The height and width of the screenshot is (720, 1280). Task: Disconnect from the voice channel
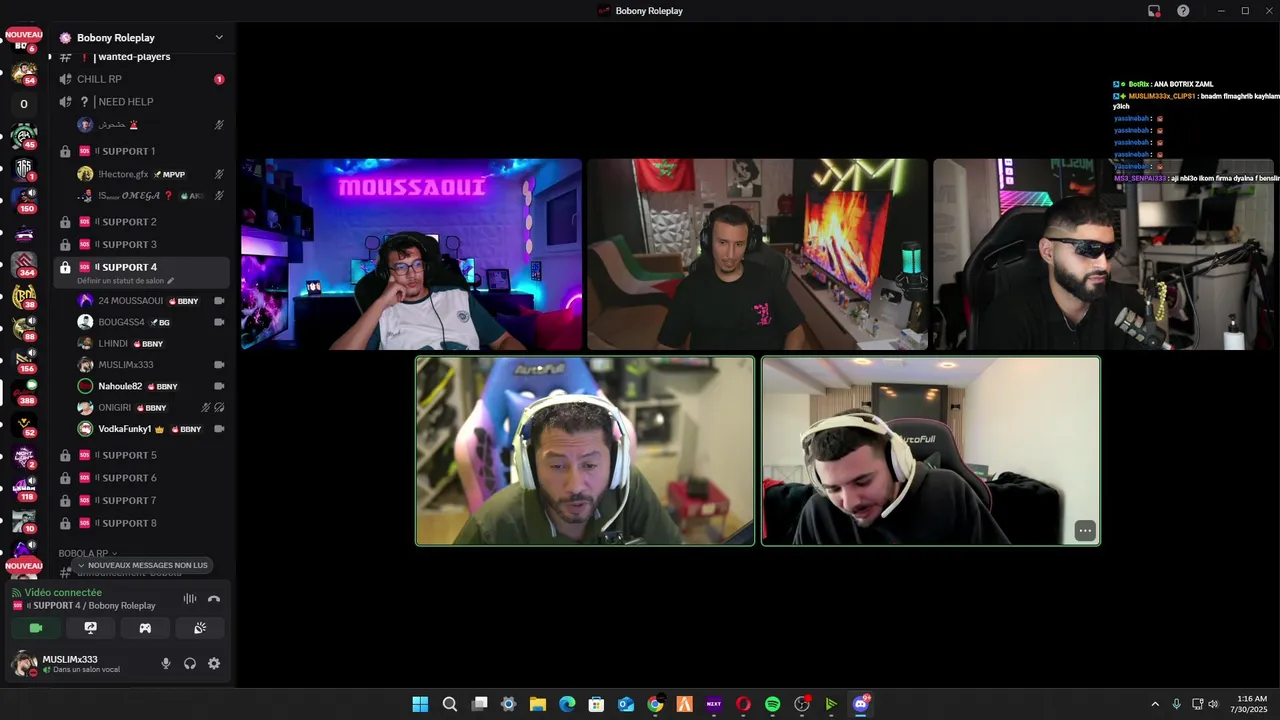213,599
